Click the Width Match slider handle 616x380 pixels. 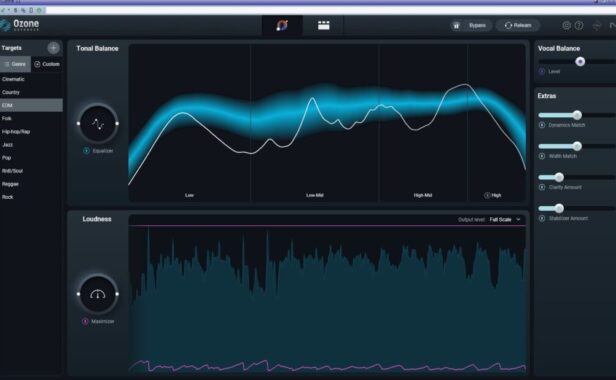point(577,146)
